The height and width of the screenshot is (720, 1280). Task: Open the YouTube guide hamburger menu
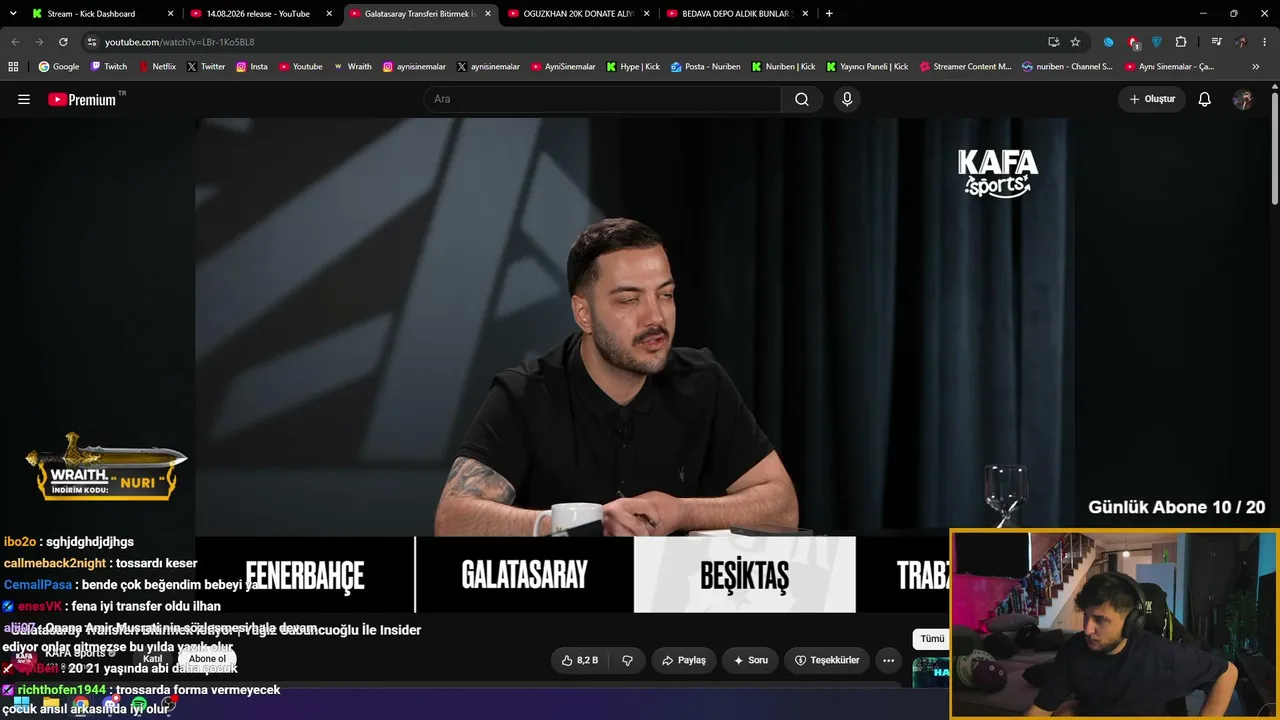[24, 99]
